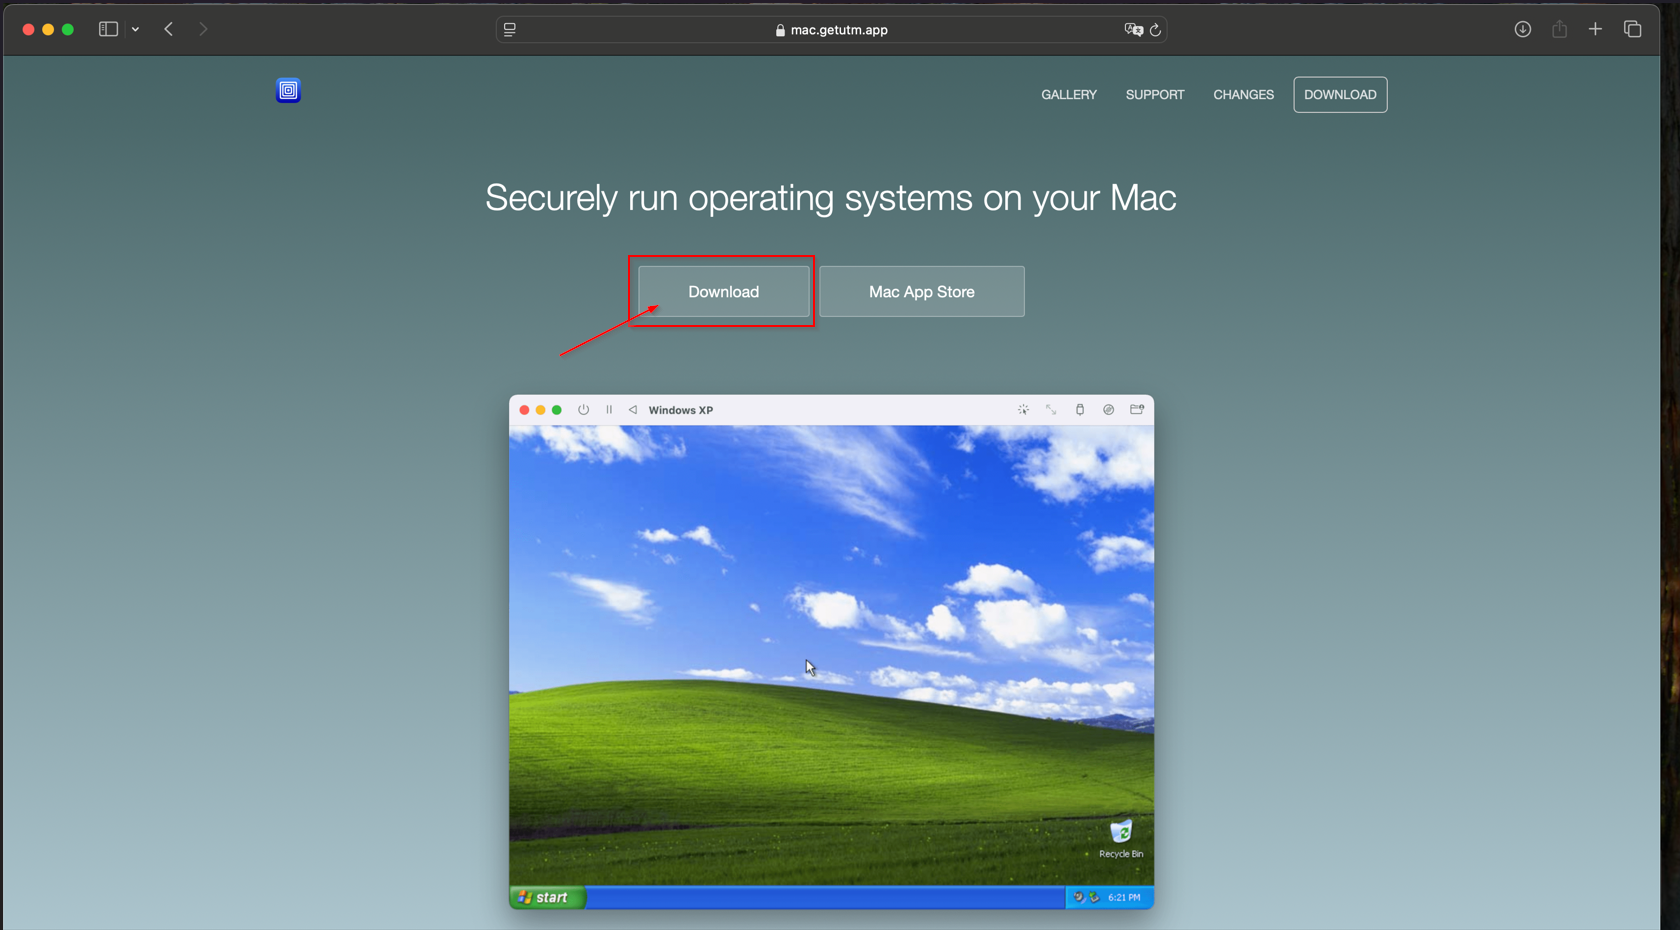
Task: Click the capture cursor icon in VM toolbar
Action: (1023, 410)
